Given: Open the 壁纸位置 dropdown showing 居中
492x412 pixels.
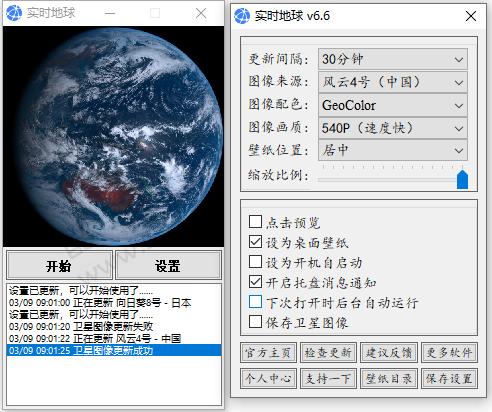Looking at the screenshot, I should (393, 150).
